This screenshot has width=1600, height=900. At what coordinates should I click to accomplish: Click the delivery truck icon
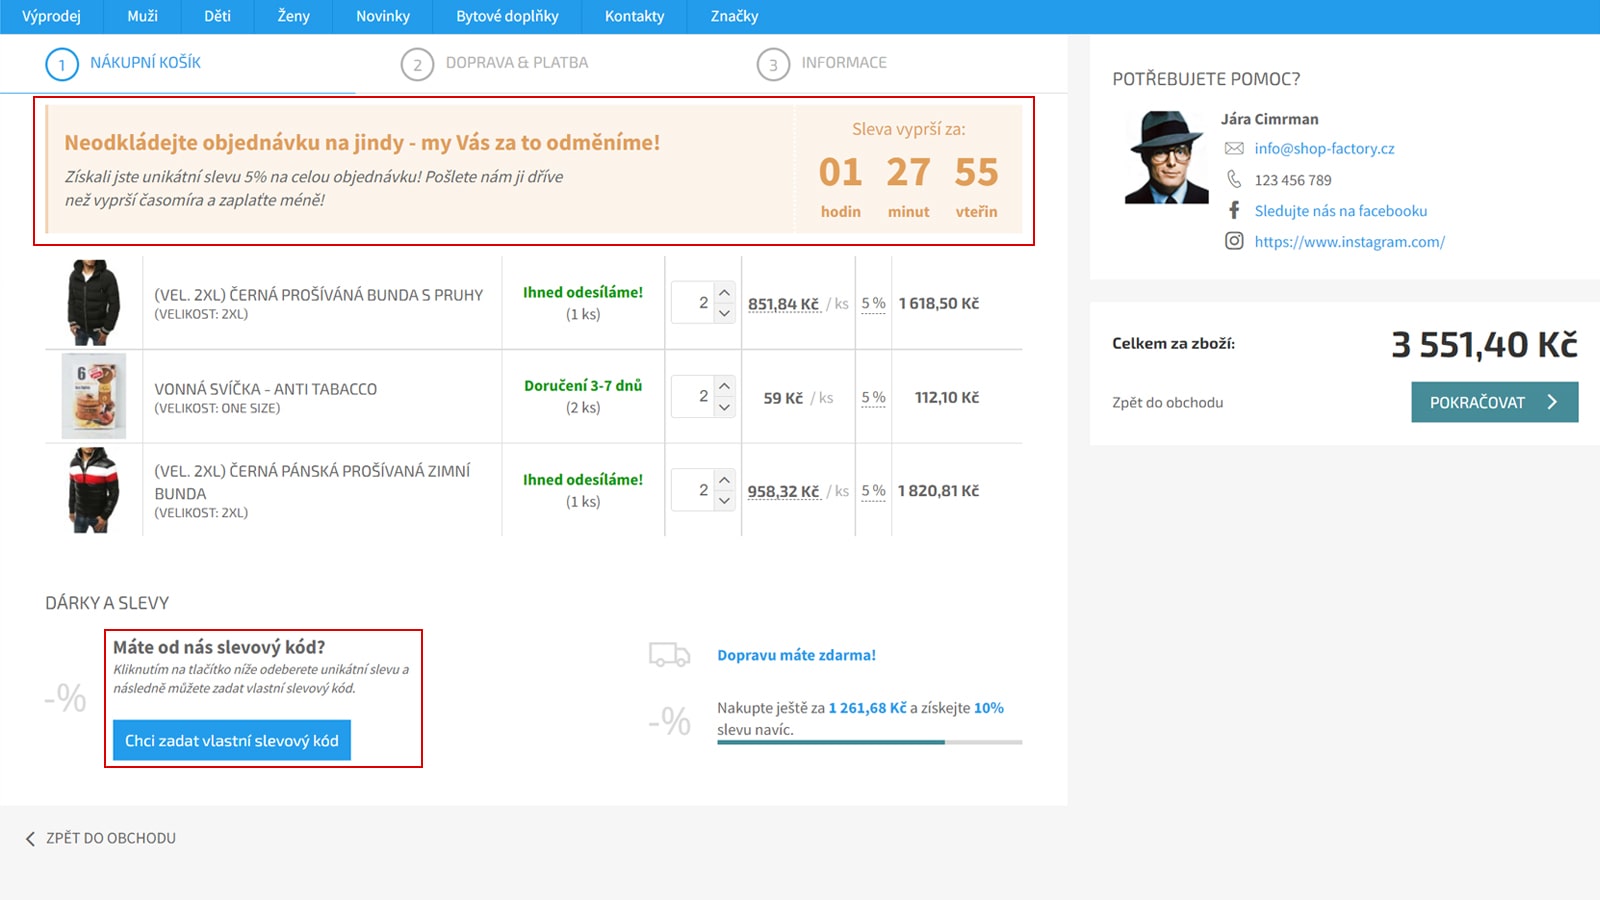pyautogui.click(x=669, y=655)
